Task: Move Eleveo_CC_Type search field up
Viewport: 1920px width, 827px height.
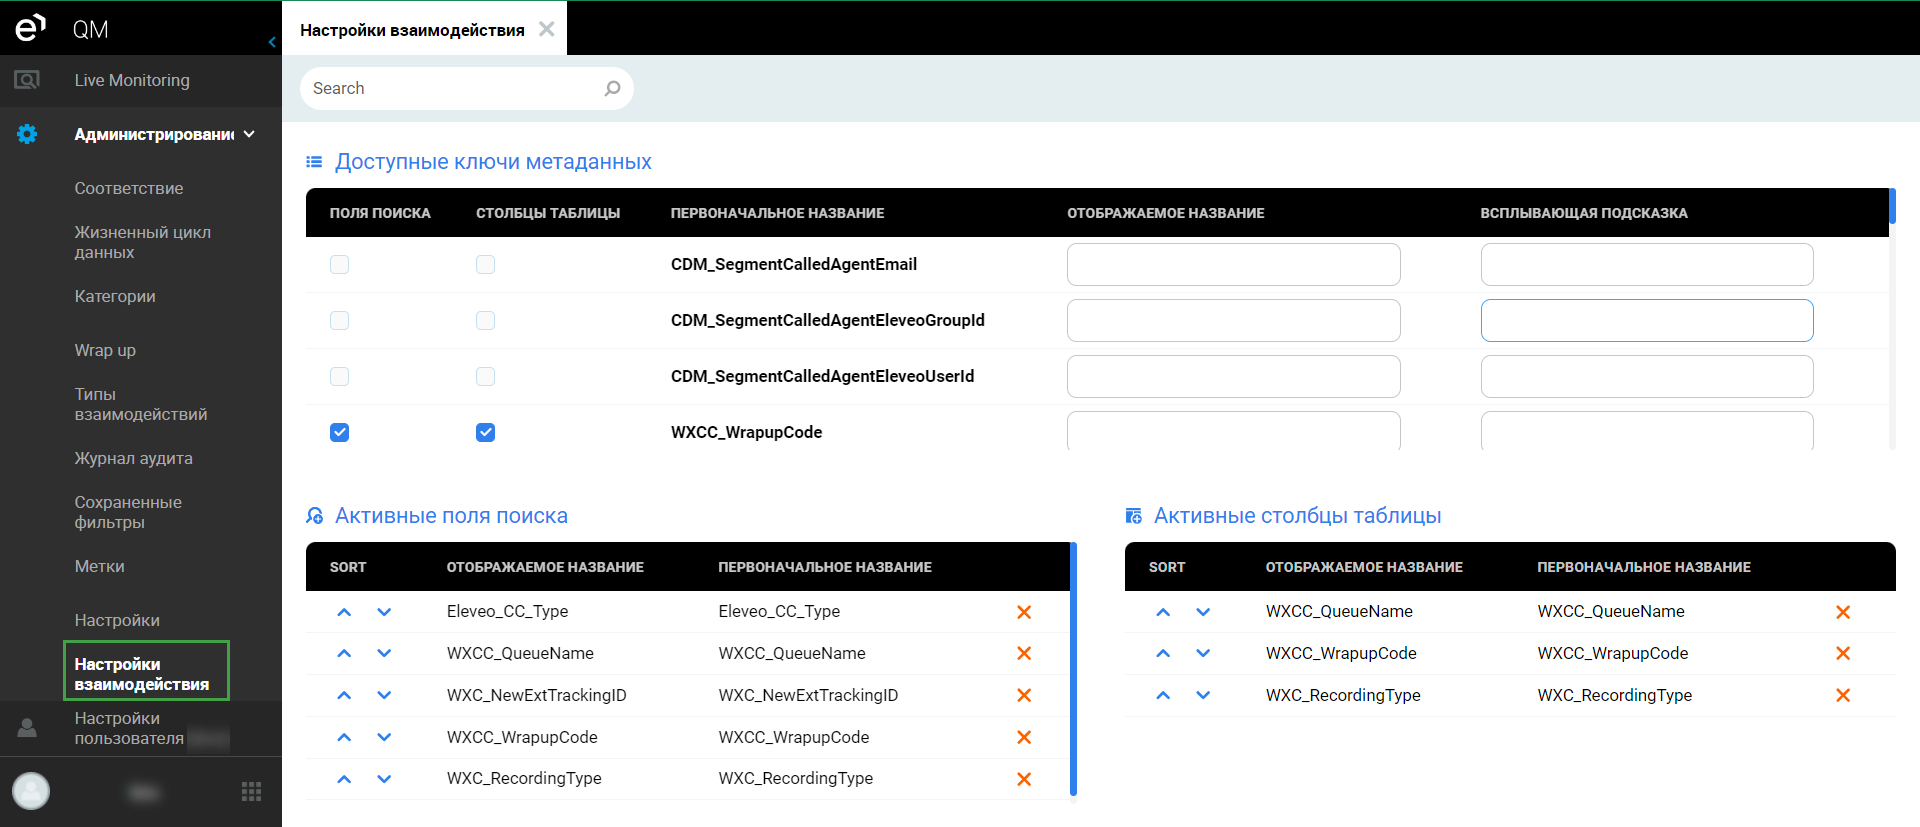Action: click(x=344, y=612)
